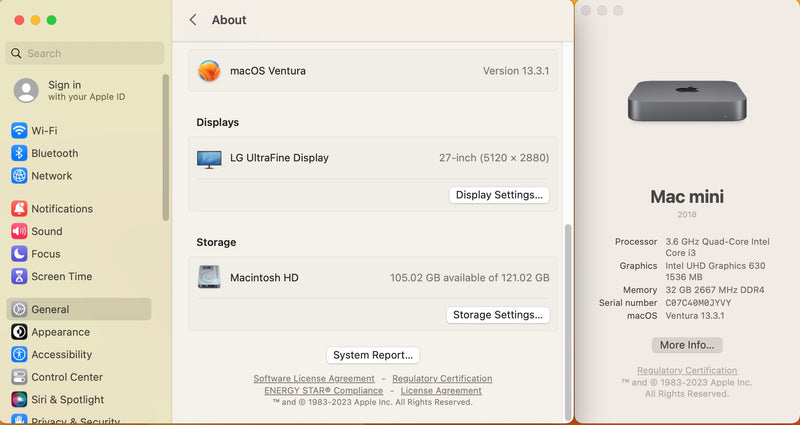Open Notifications via its bell icon
This screenshot has width=800, height=425.
point(19,209)
